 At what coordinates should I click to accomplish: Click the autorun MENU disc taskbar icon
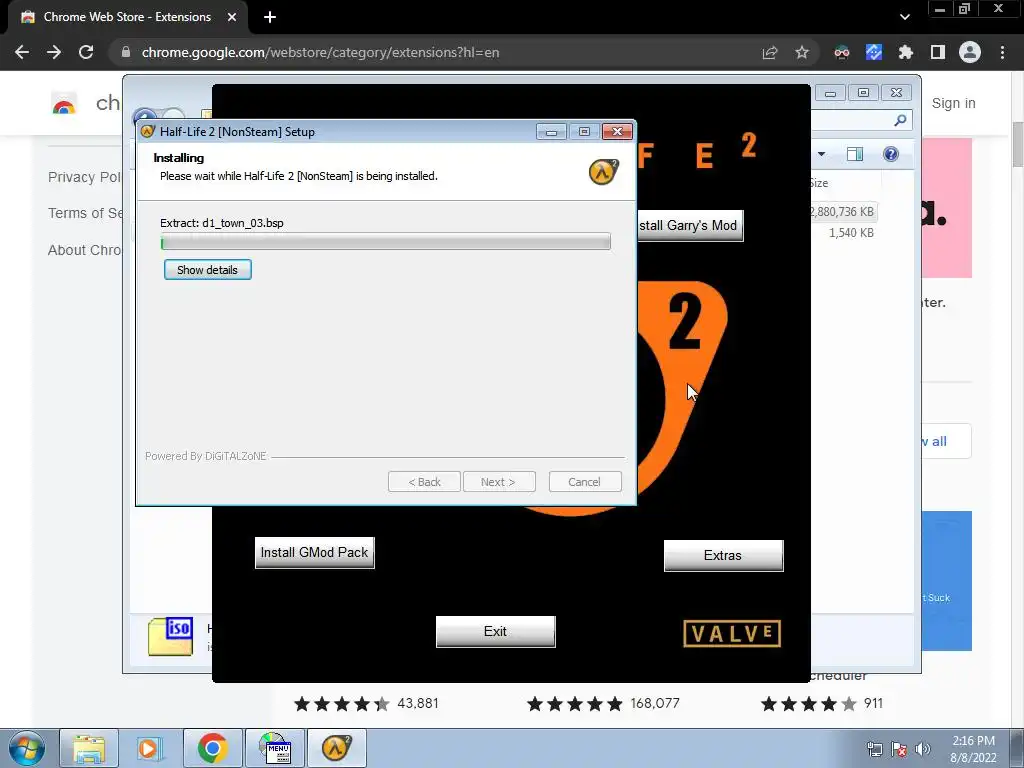[x=275, y=748]
